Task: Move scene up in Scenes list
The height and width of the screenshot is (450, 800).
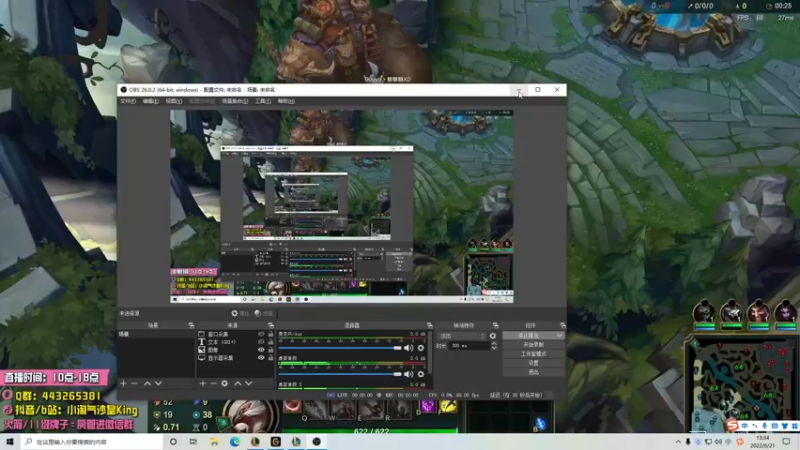Action: (x=147, y=383)
